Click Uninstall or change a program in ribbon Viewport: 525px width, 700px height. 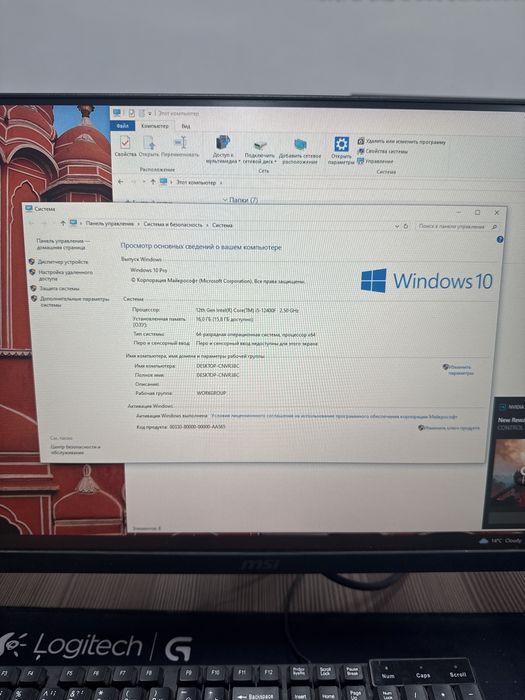[x=401, y=142]
